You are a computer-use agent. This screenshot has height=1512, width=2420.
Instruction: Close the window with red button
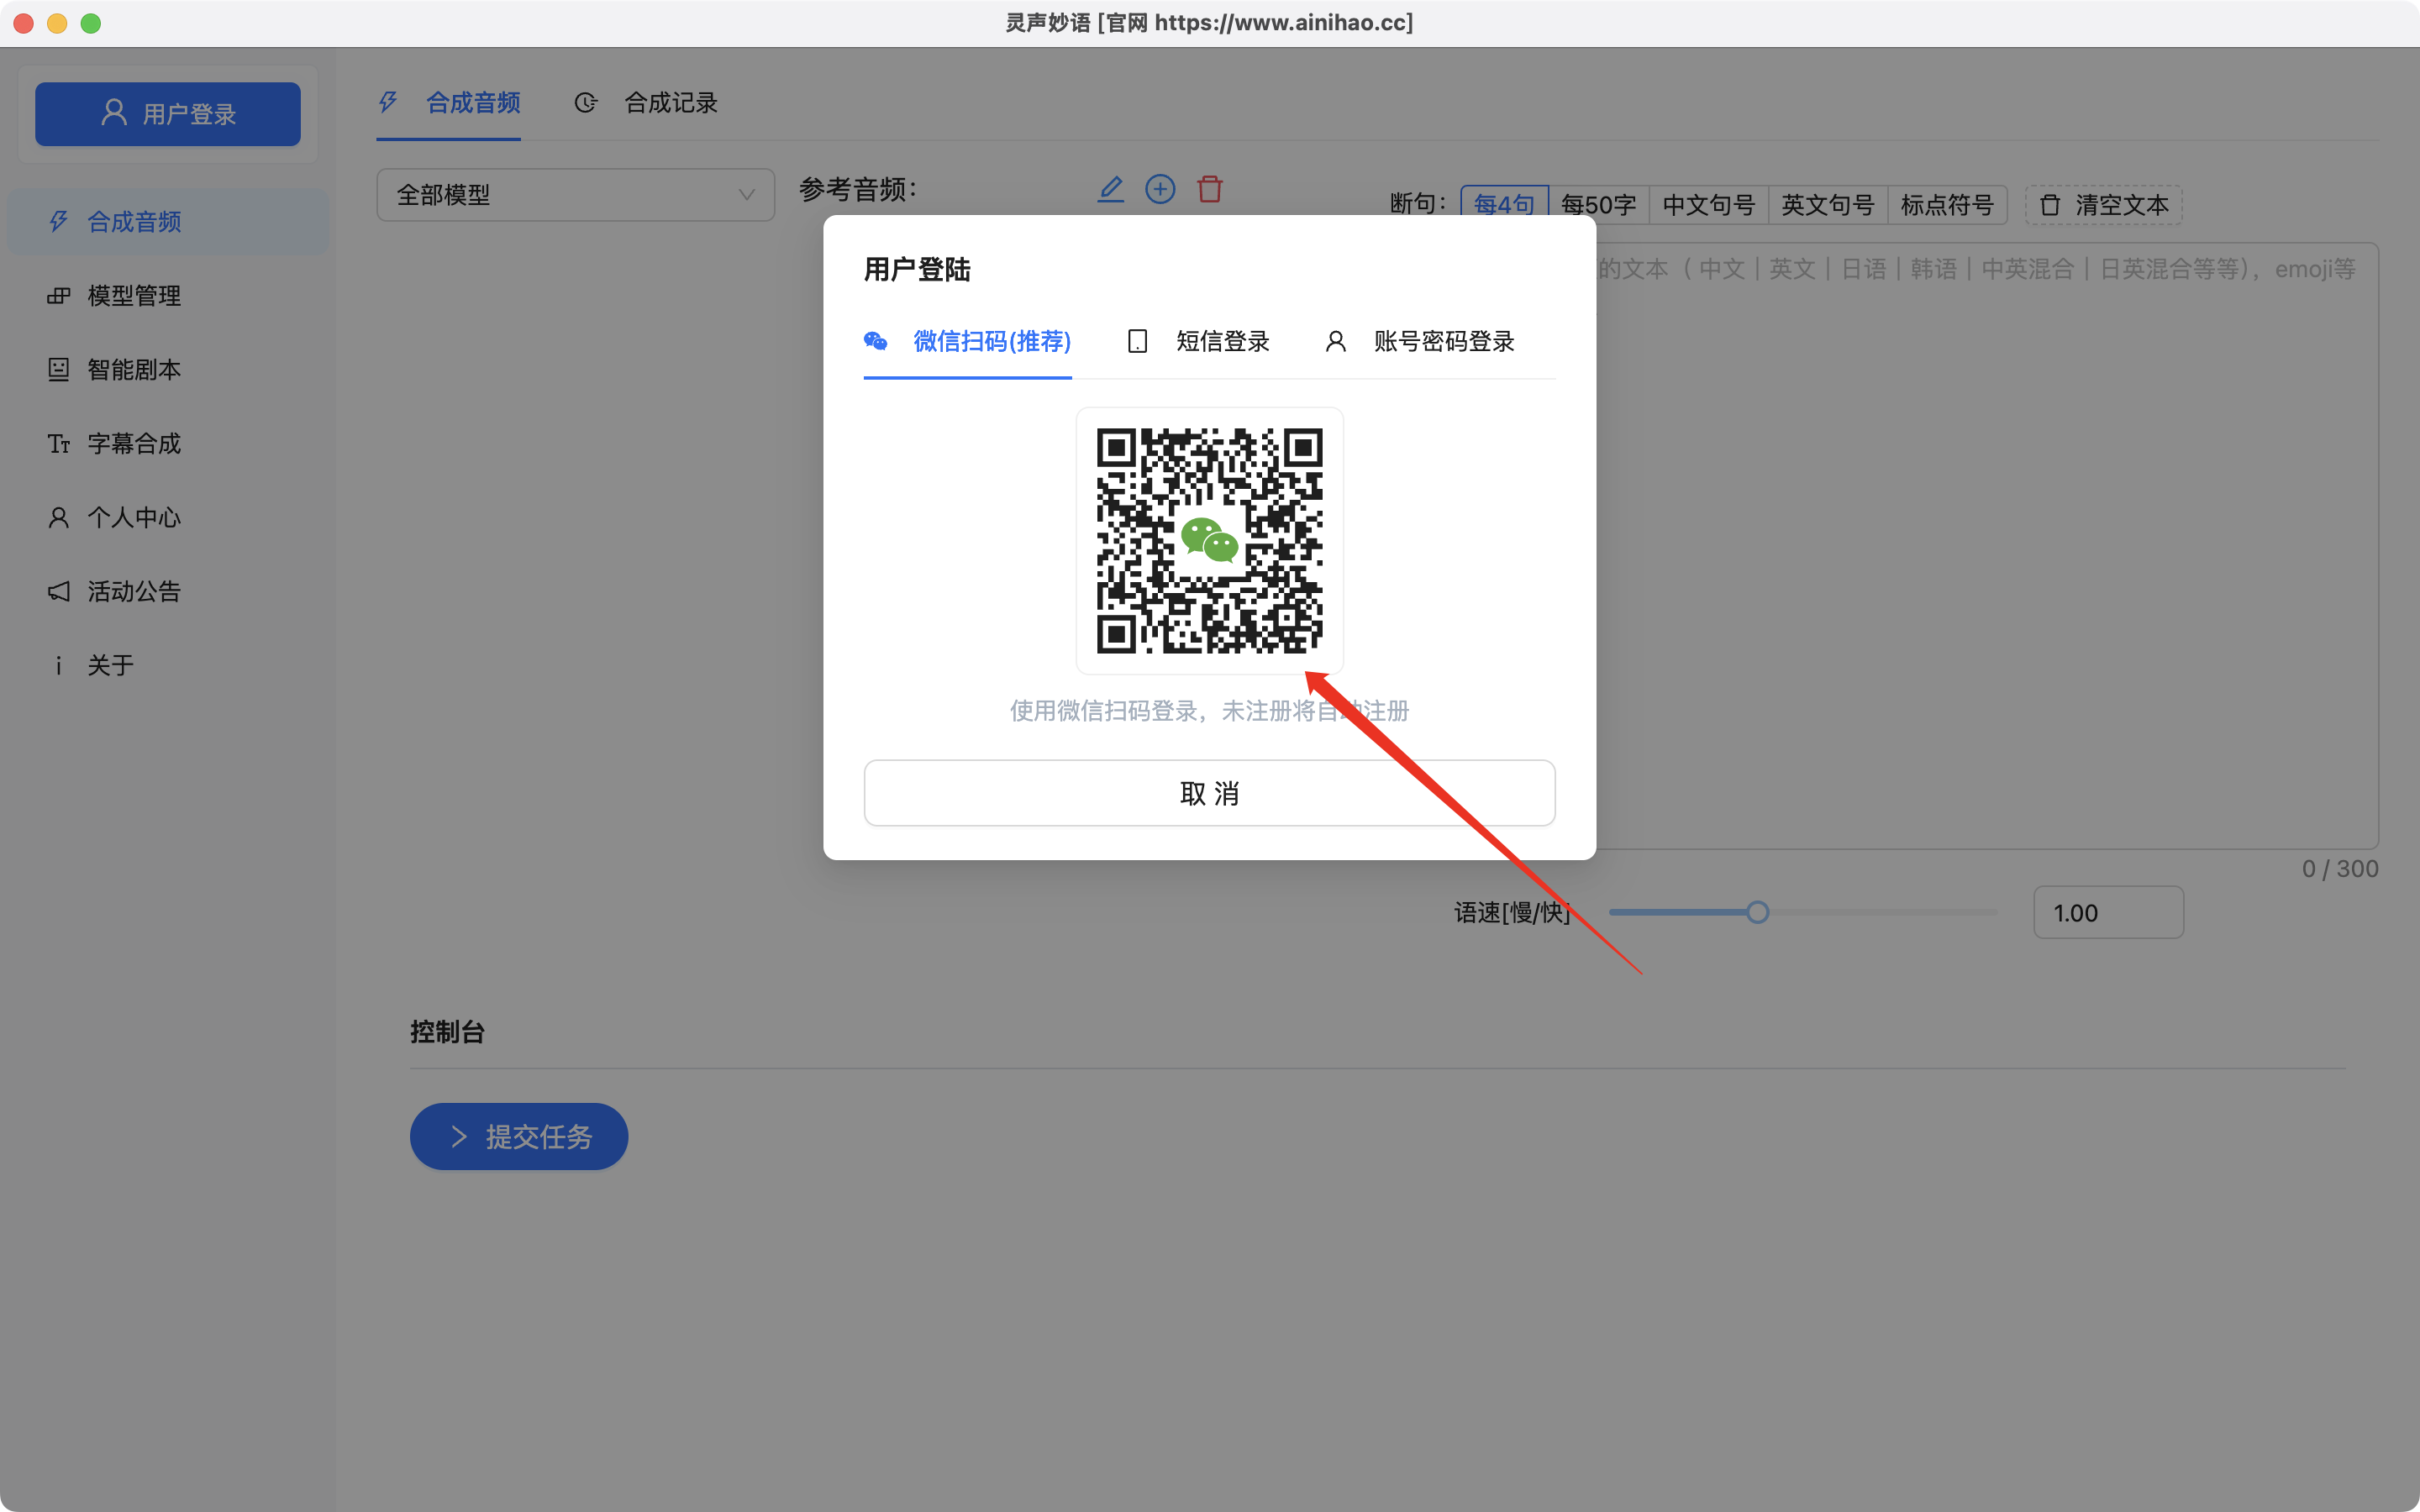click(24, 23)
